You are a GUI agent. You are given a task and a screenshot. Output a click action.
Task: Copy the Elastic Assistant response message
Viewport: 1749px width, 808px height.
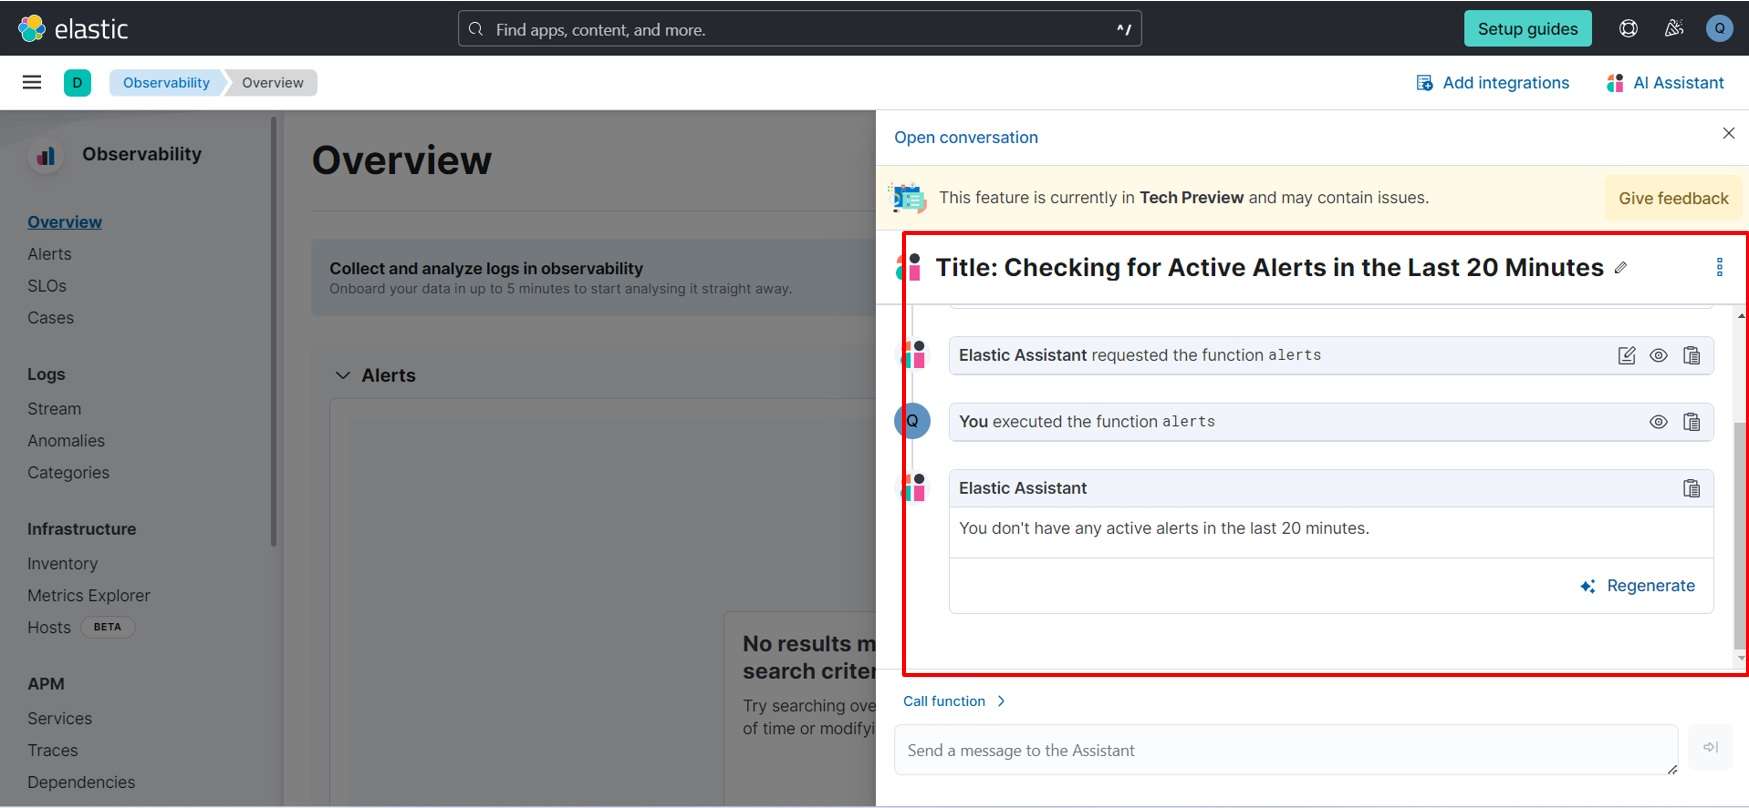(1692, 488)
